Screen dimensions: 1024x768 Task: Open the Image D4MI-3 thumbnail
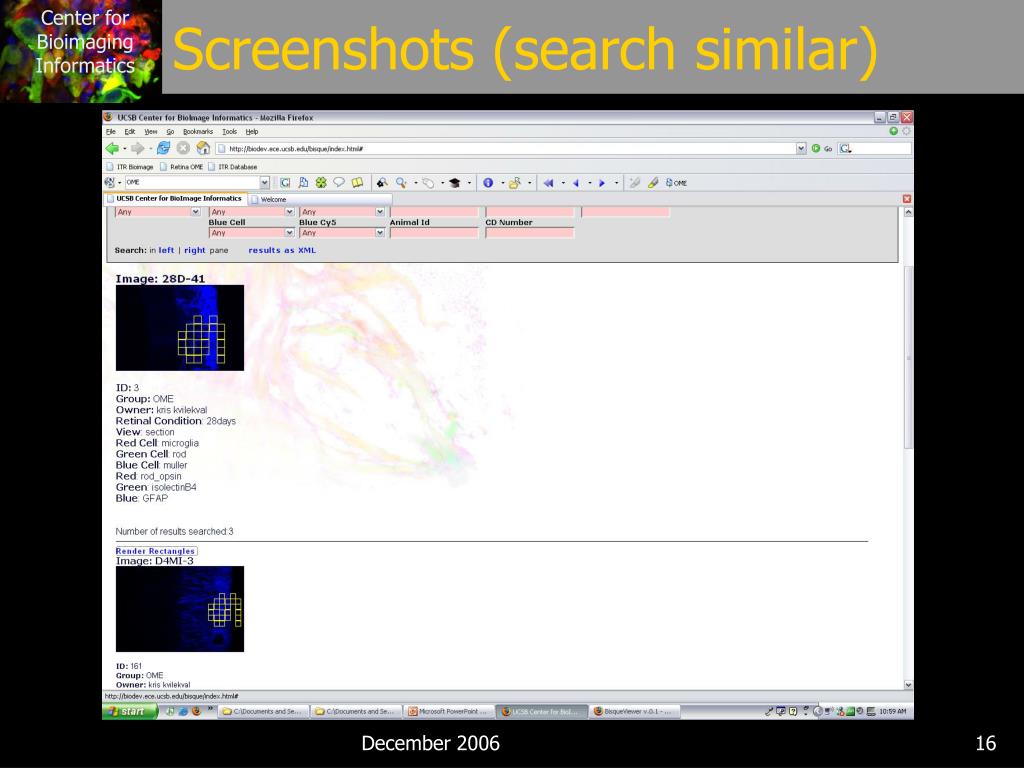[x=180, y=609]
